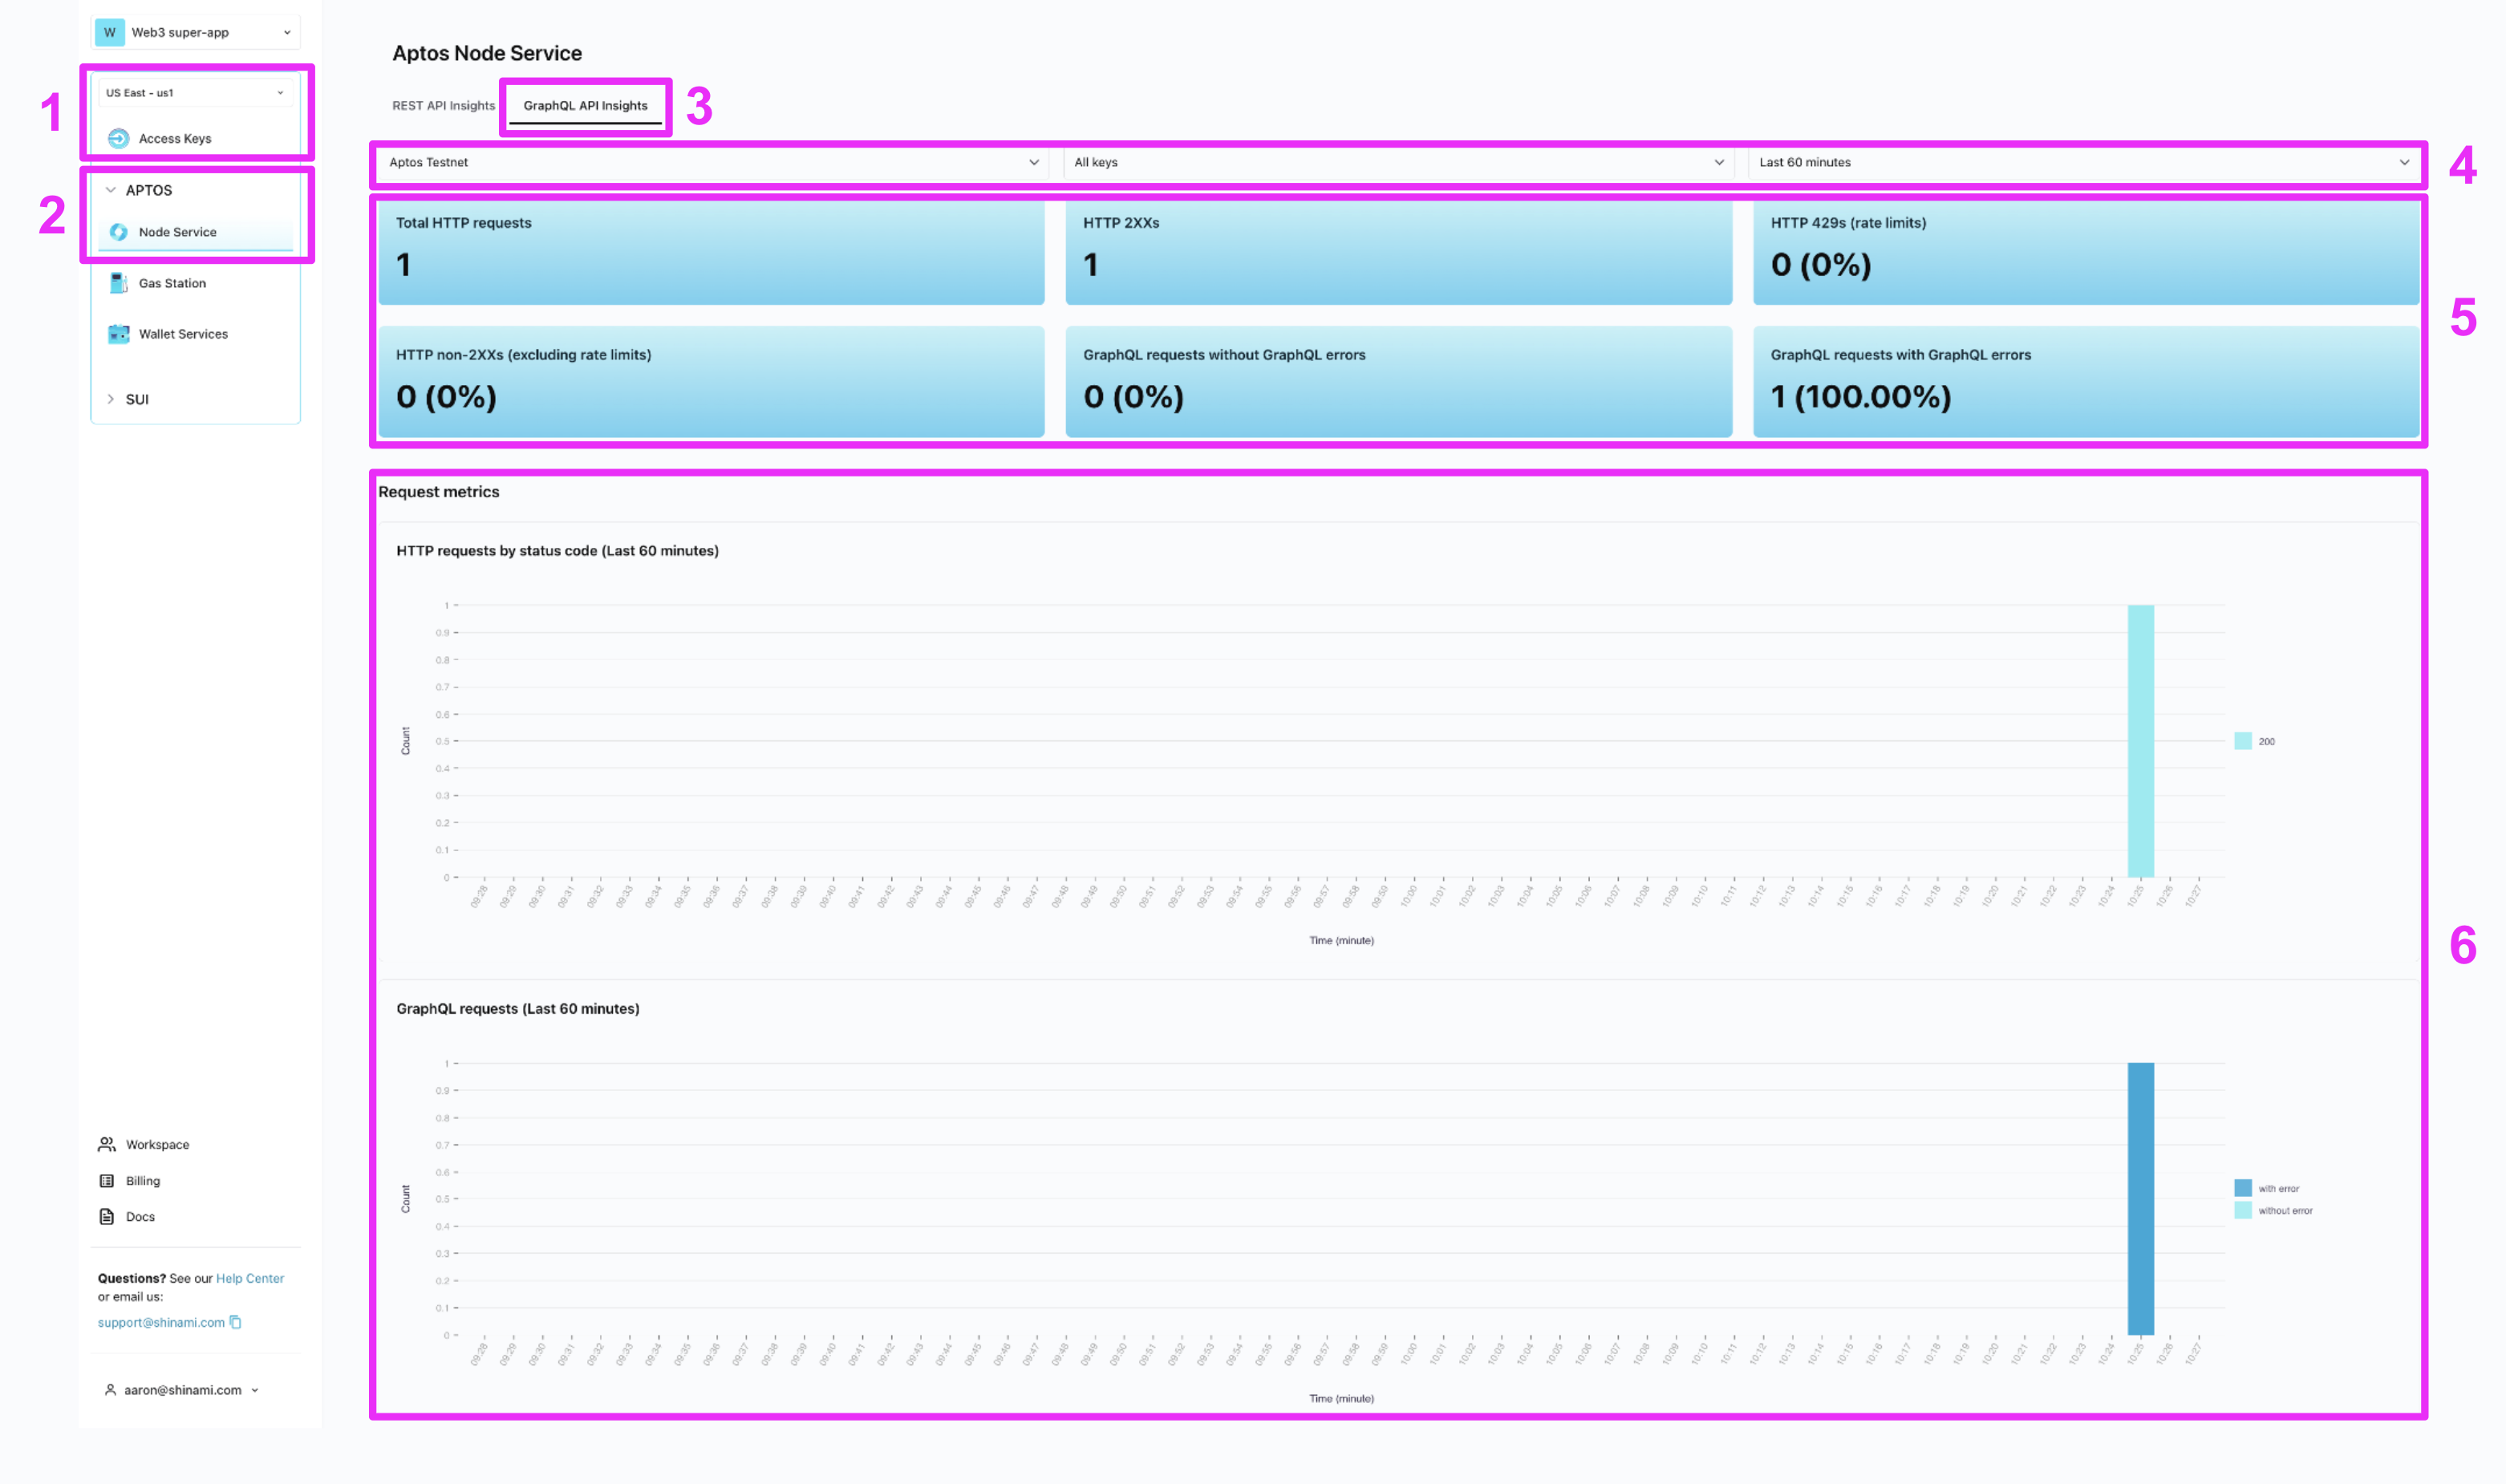Click the support@shinami.com email link
Screen dimensions: 2506x1484
(x=161, y=1322)
